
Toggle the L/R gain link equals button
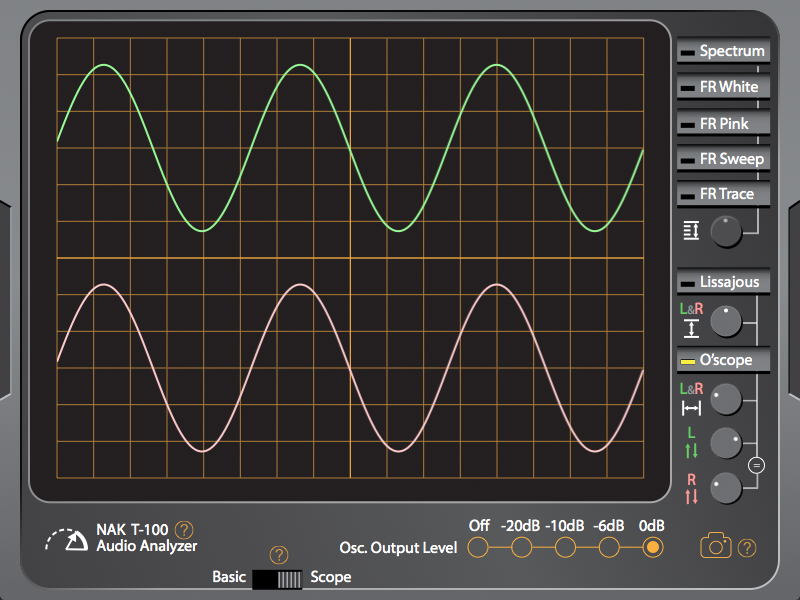coord(756,465)
